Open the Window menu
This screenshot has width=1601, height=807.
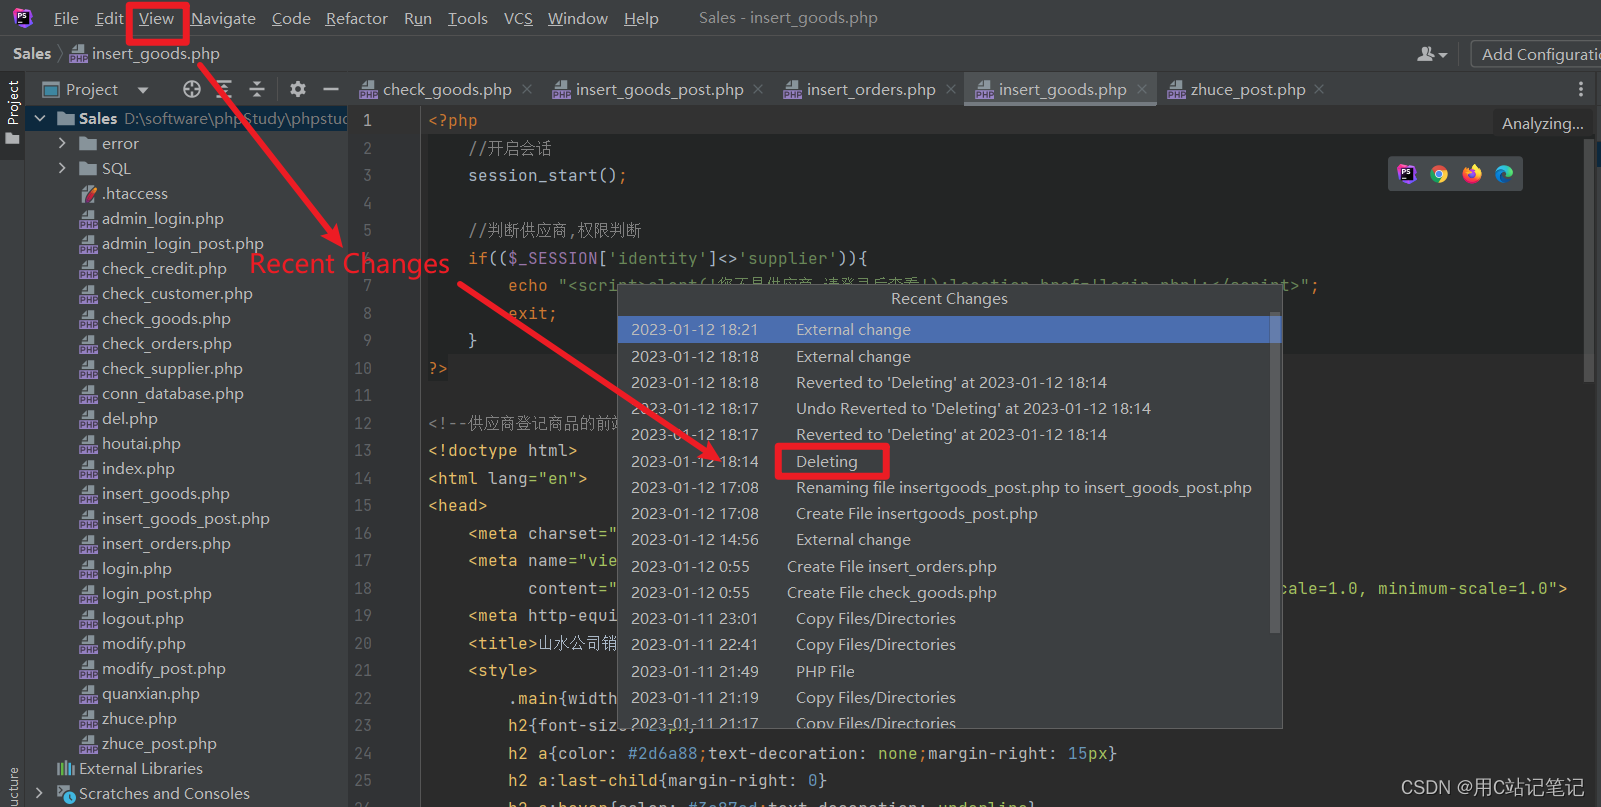point(577,18)
